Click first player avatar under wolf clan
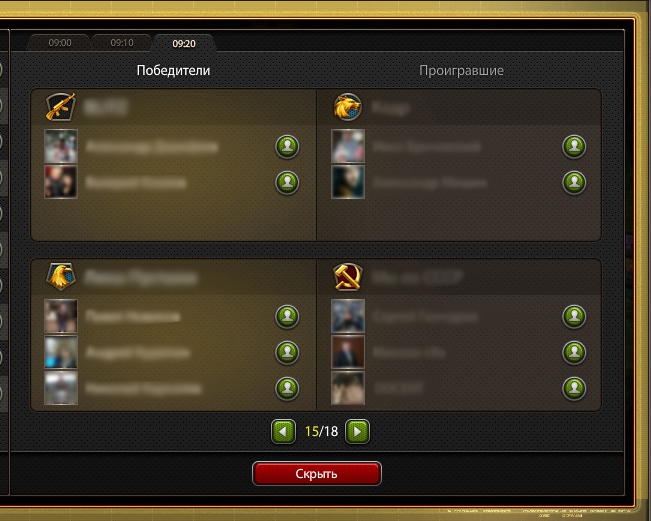Image resolution: width=651 pixels, height=521 pixels. (x=348, y=146)
